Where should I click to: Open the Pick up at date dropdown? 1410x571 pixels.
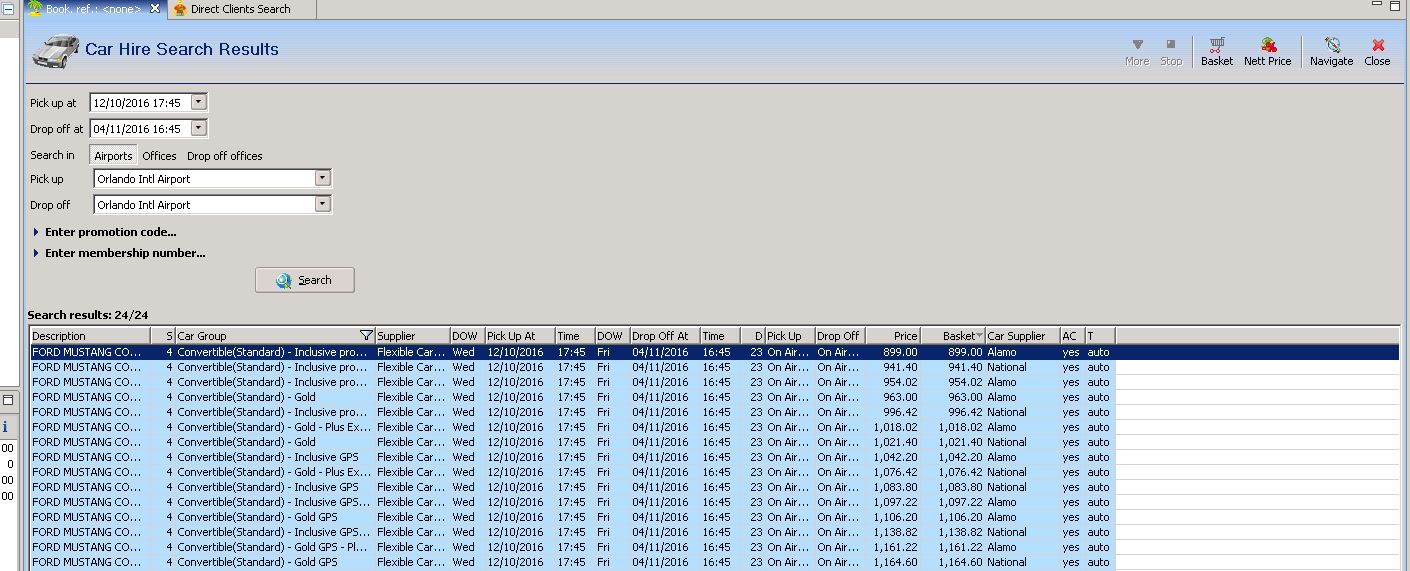199,102
